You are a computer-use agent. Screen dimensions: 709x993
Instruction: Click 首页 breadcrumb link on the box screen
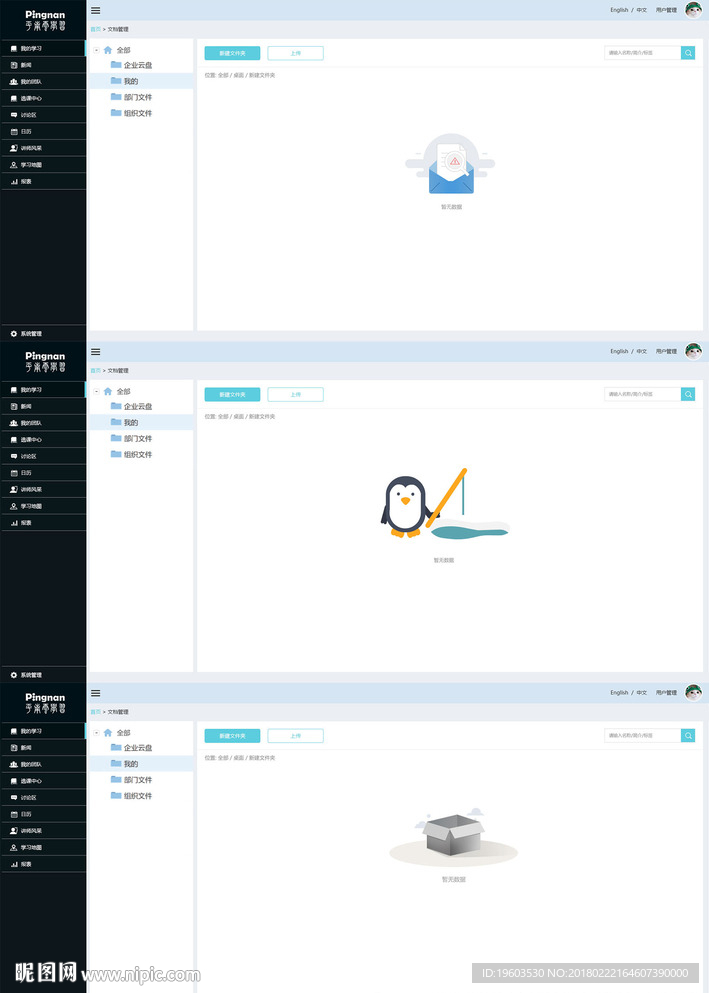point(96,712)
